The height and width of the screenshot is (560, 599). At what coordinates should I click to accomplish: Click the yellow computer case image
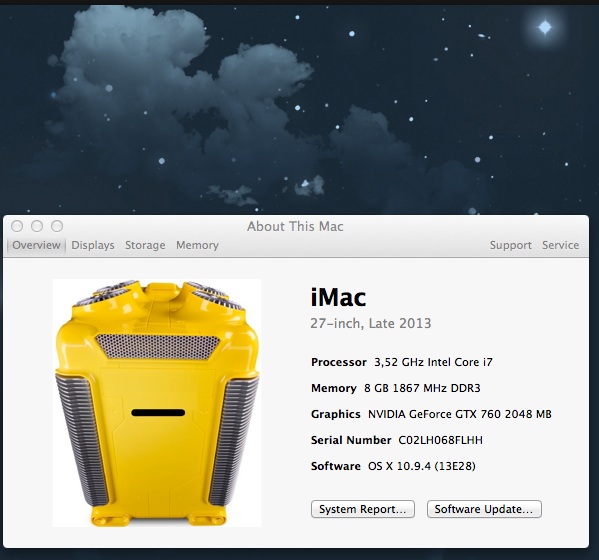click(157, 403)
